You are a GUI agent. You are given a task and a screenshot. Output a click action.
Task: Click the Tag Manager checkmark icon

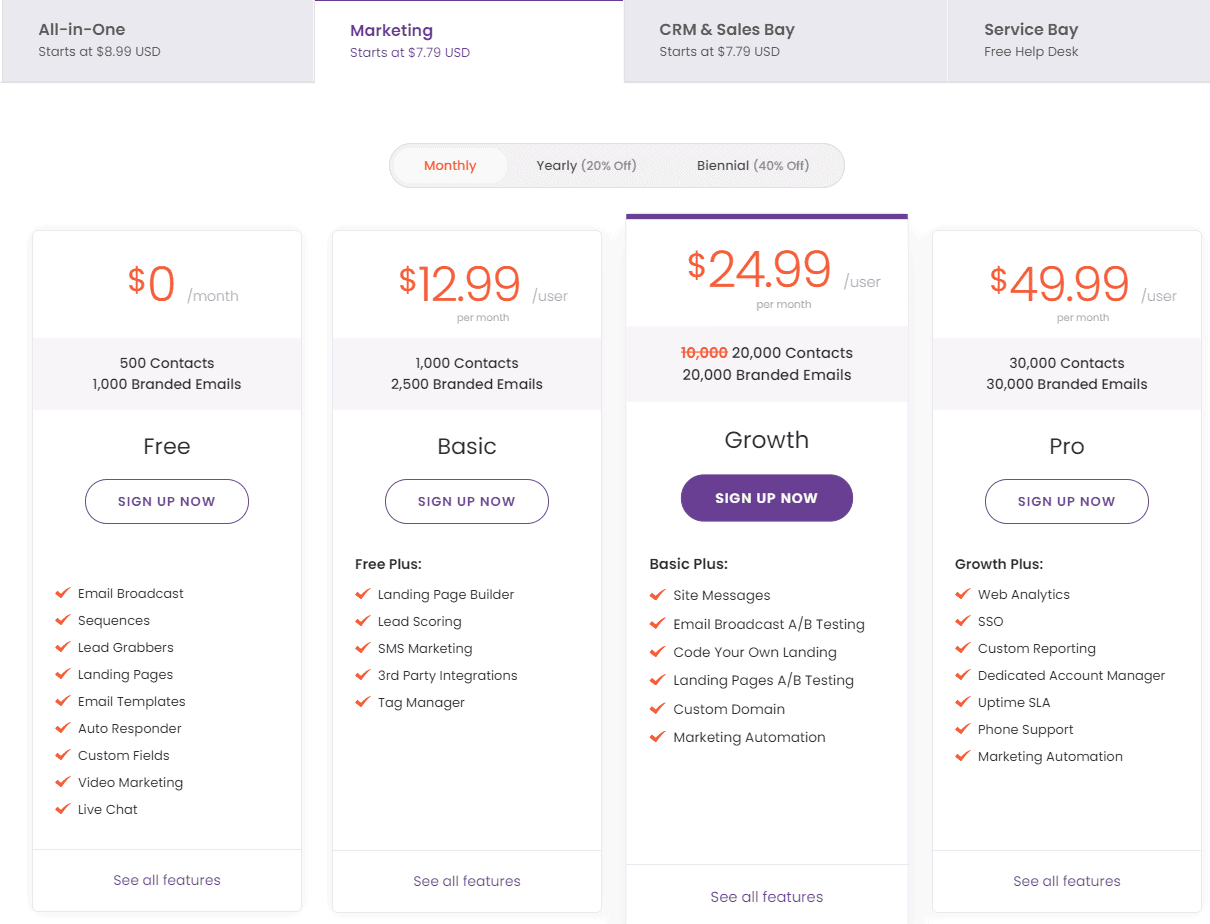[364, 702]
